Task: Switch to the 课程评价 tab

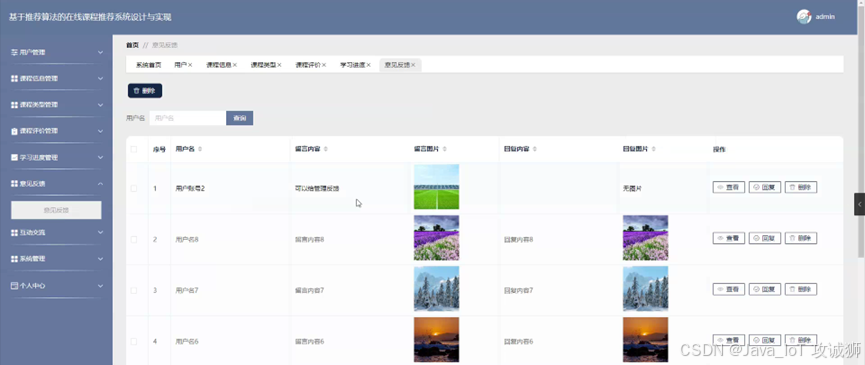Action: [308, 65]
